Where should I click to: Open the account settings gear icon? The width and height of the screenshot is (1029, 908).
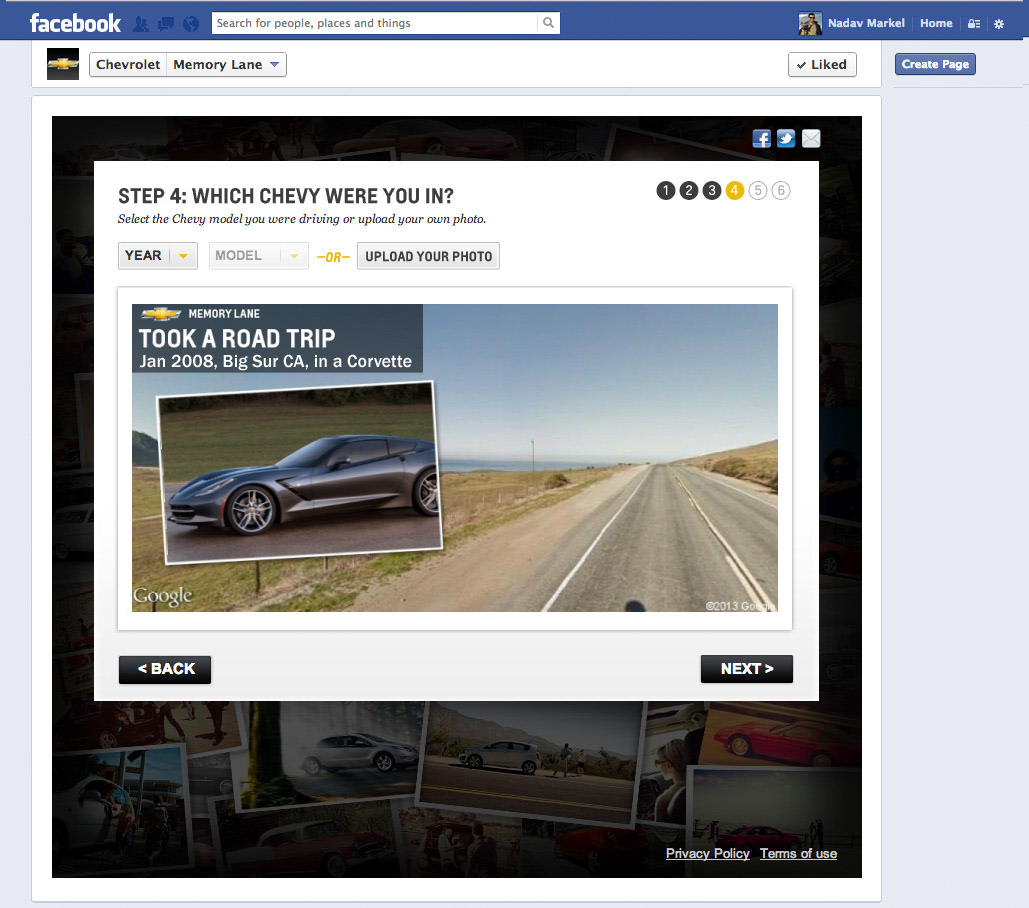click(x=999, y=24)
